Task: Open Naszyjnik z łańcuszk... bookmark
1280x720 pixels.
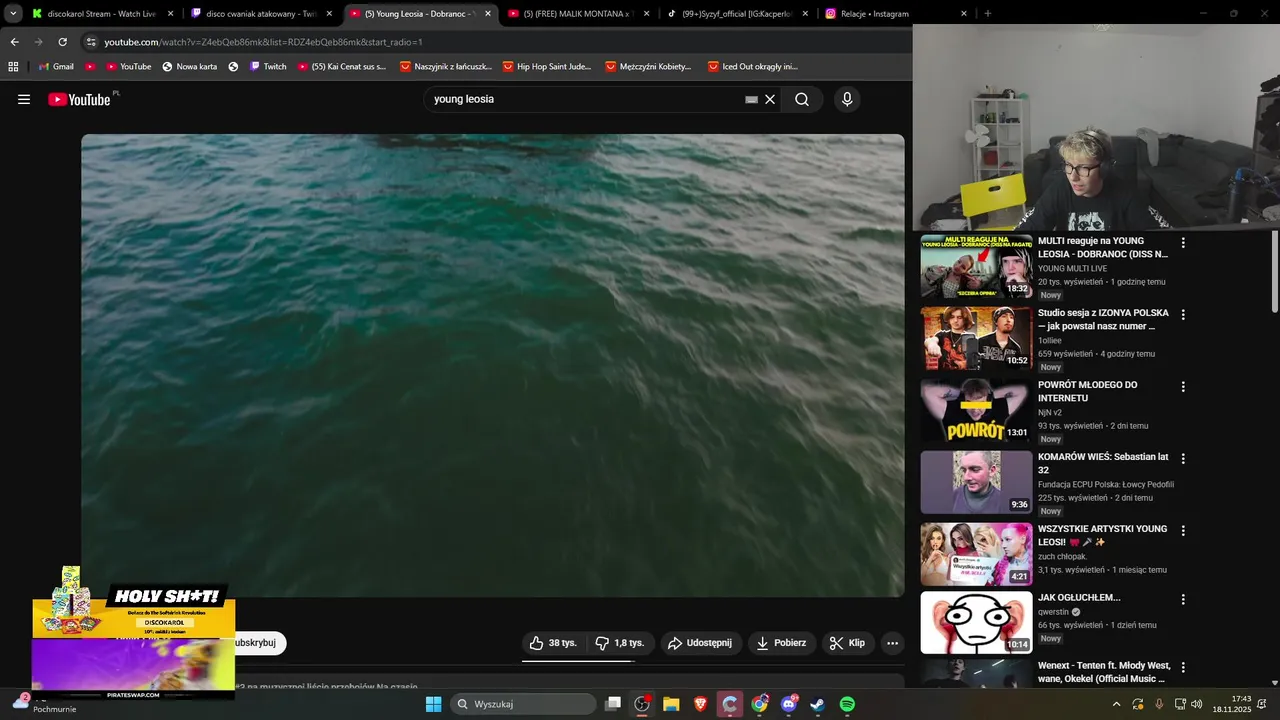Action: [446, 67]
